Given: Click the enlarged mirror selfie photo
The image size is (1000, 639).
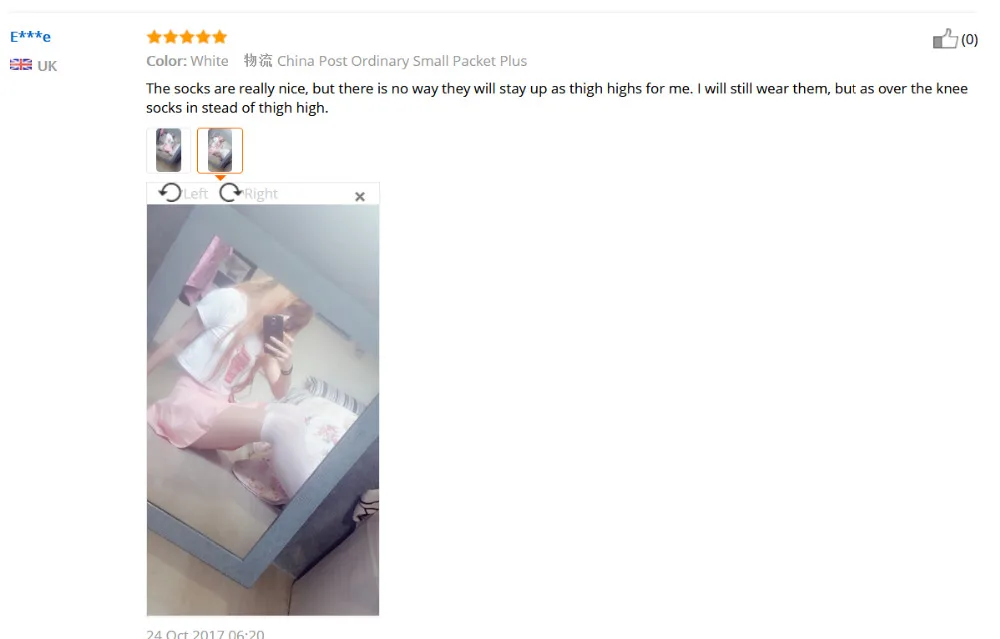Looking at the screenshot, I should [263, 410].
